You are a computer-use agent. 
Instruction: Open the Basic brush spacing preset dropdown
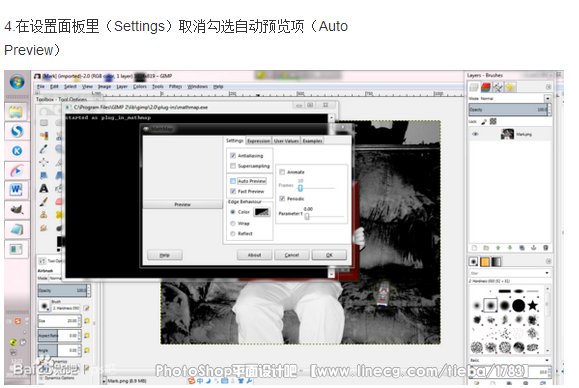tap(510, 360)
